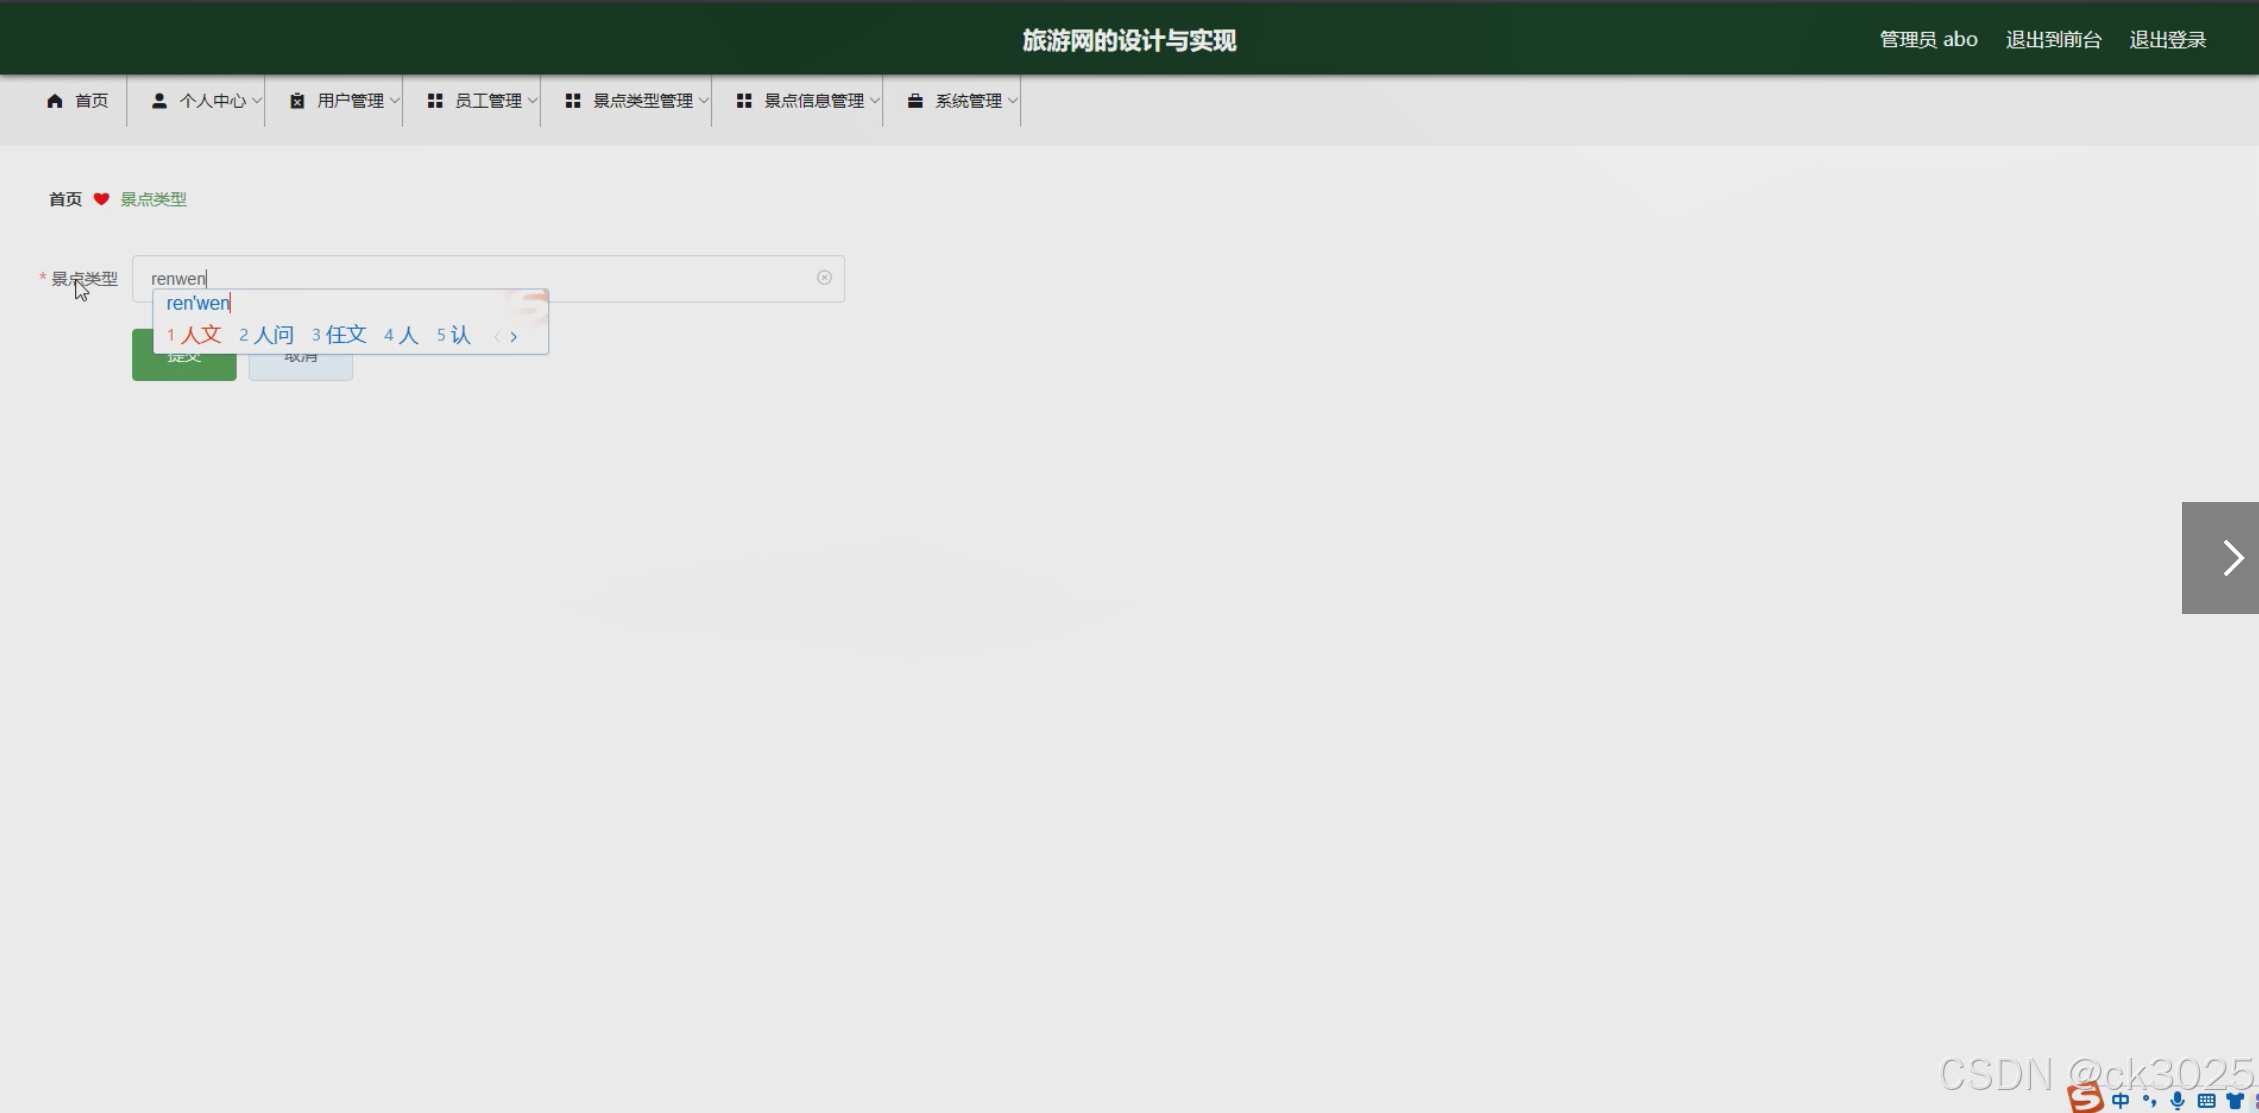Click the red heart breadcrumb icon
The width and height of the screenshot is (2259, 1113).
pos(101,199)
